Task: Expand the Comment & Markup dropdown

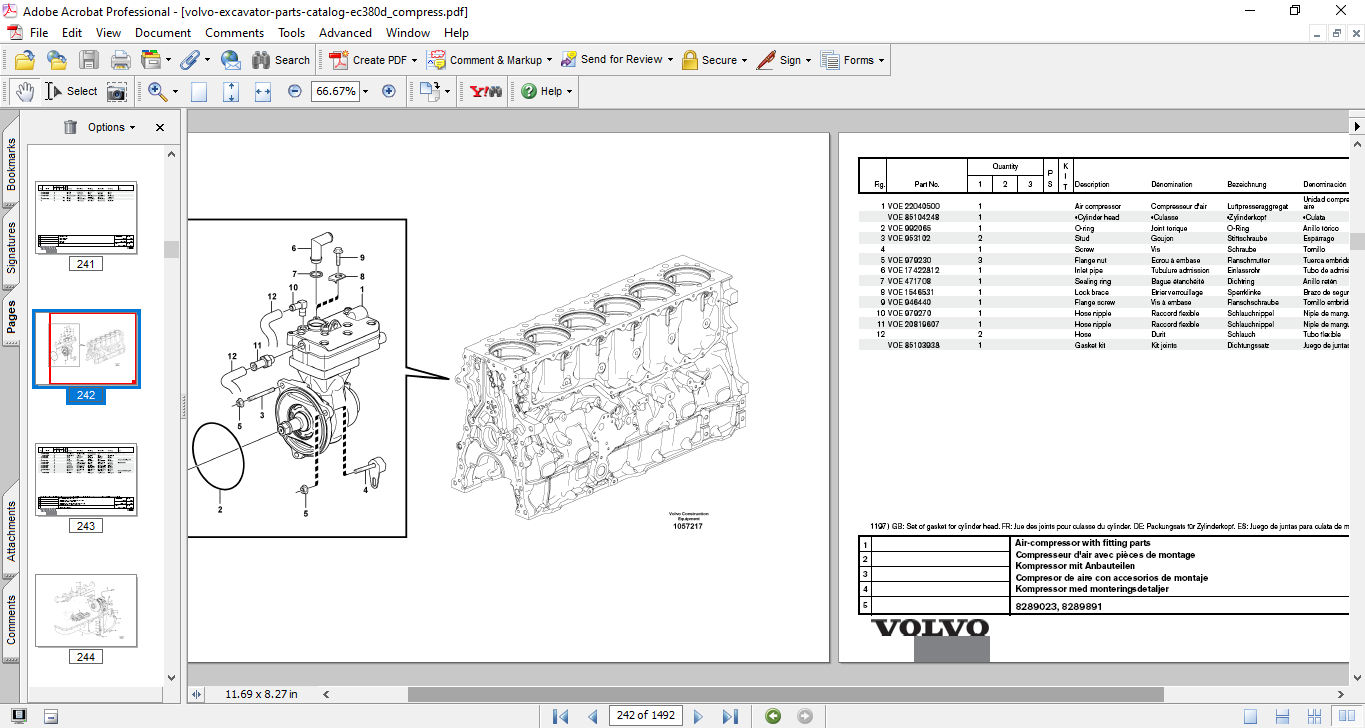Action: 549,60
